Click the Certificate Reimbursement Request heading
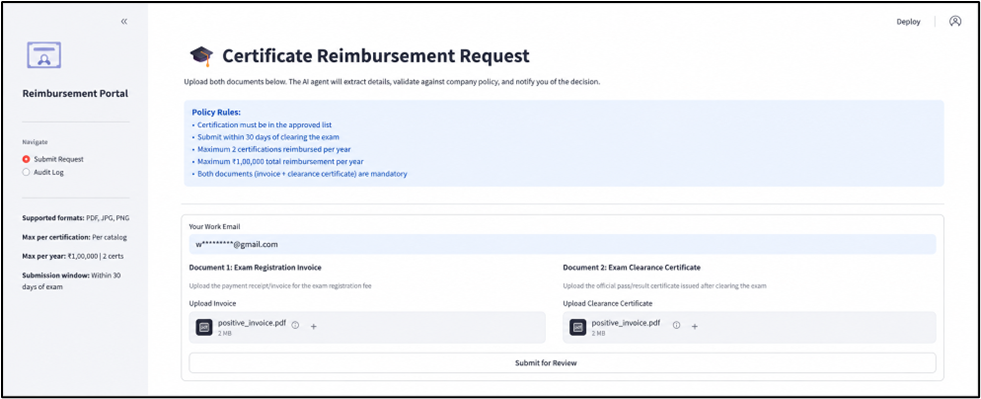 coord(376,56)
